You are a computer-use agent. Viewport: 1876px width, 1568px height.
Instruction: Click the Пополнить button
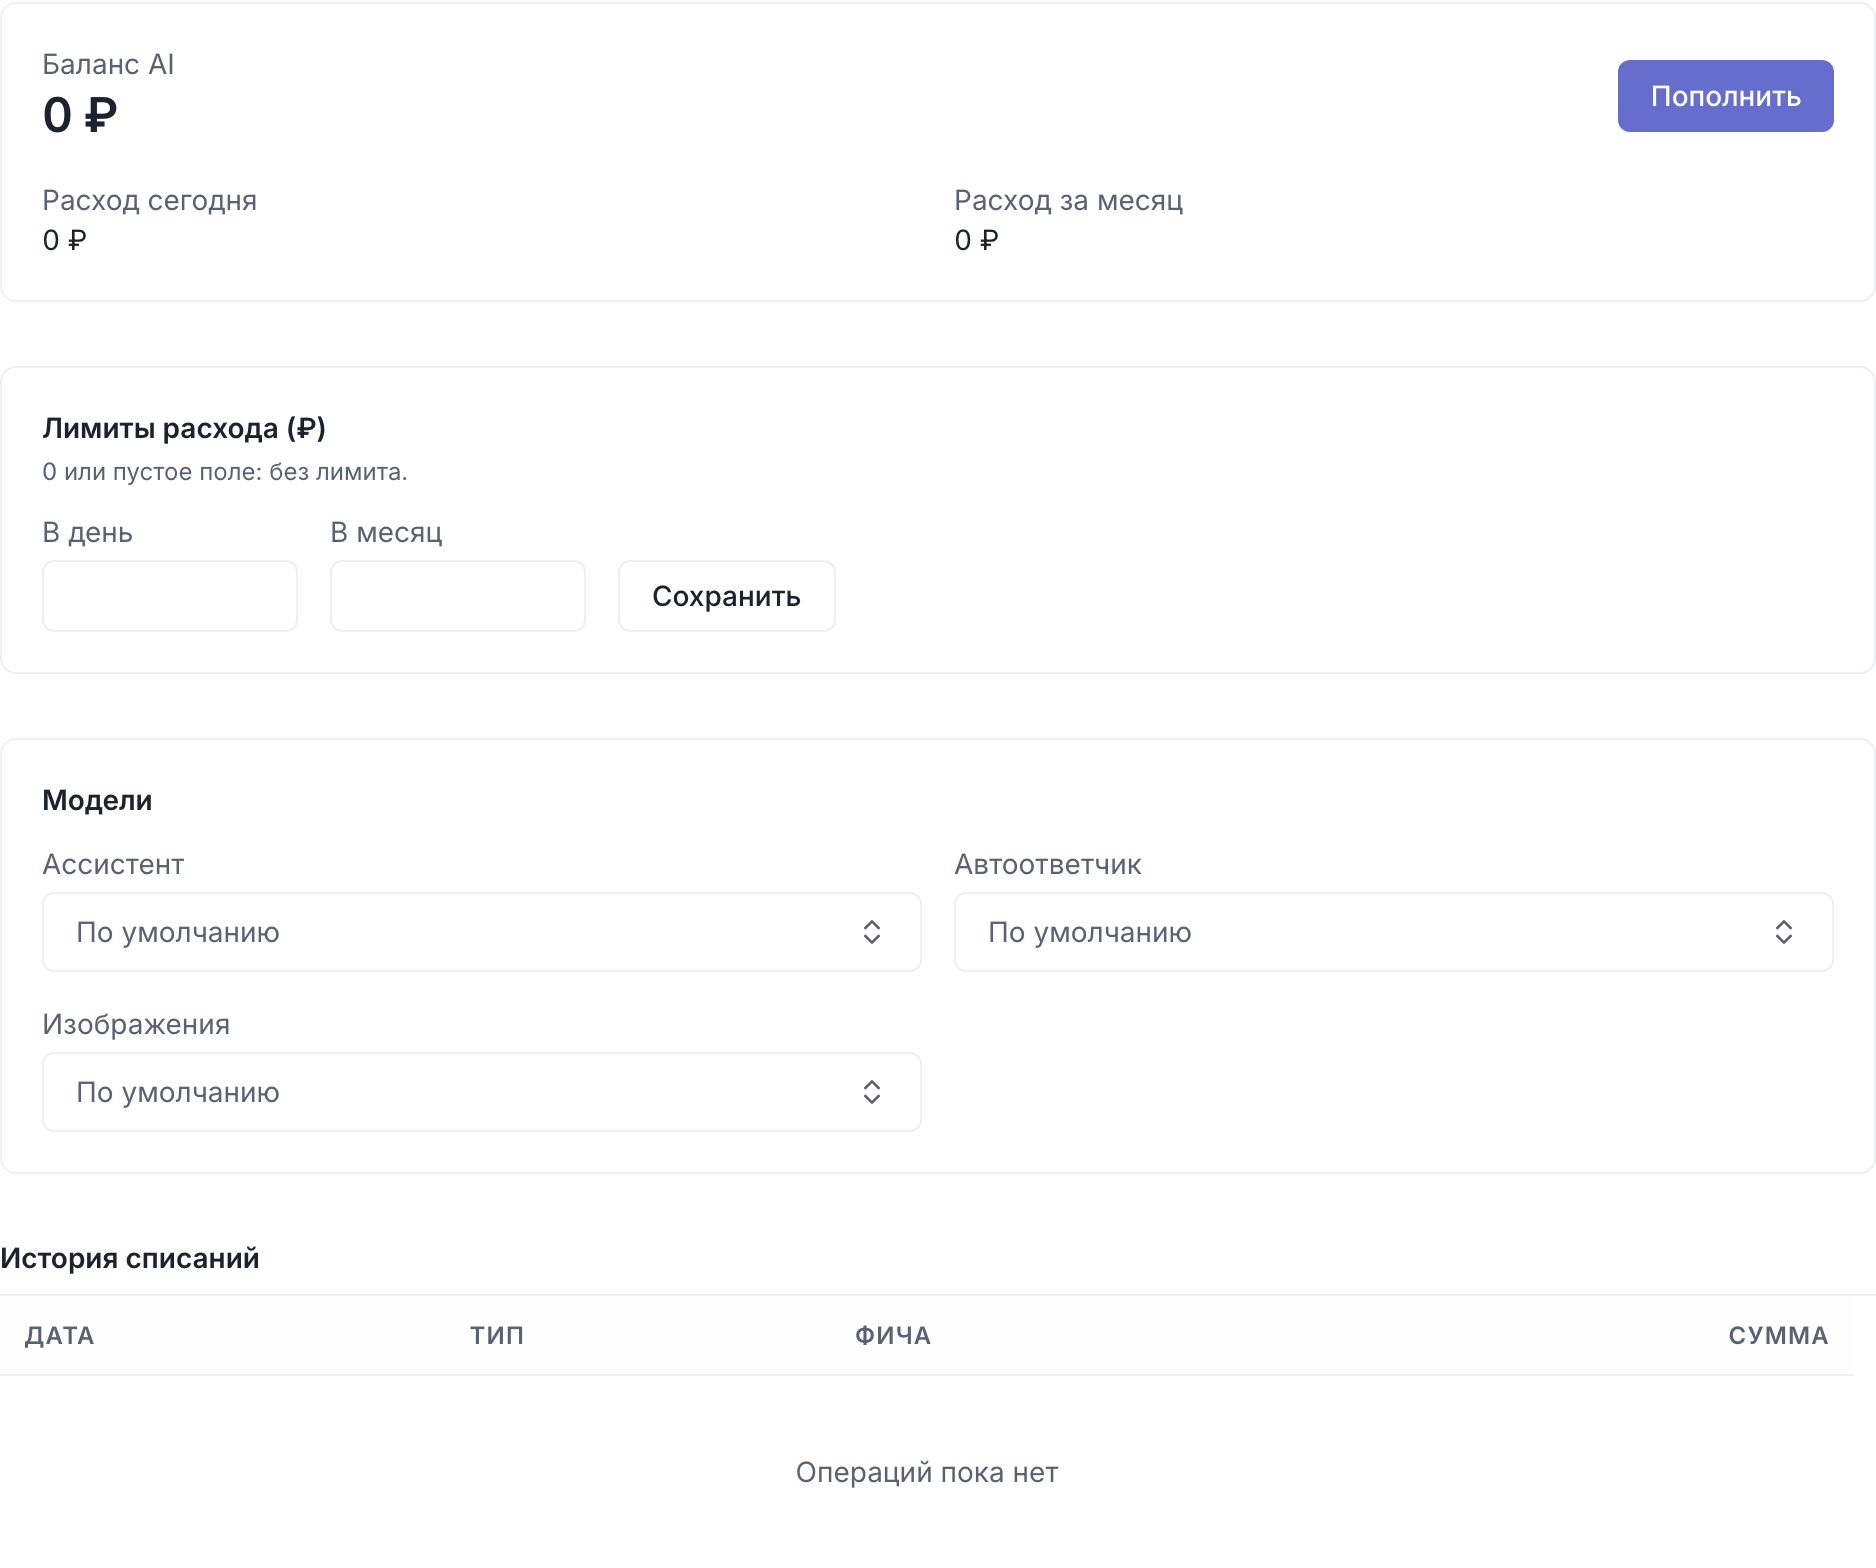tap(1725, 96)
